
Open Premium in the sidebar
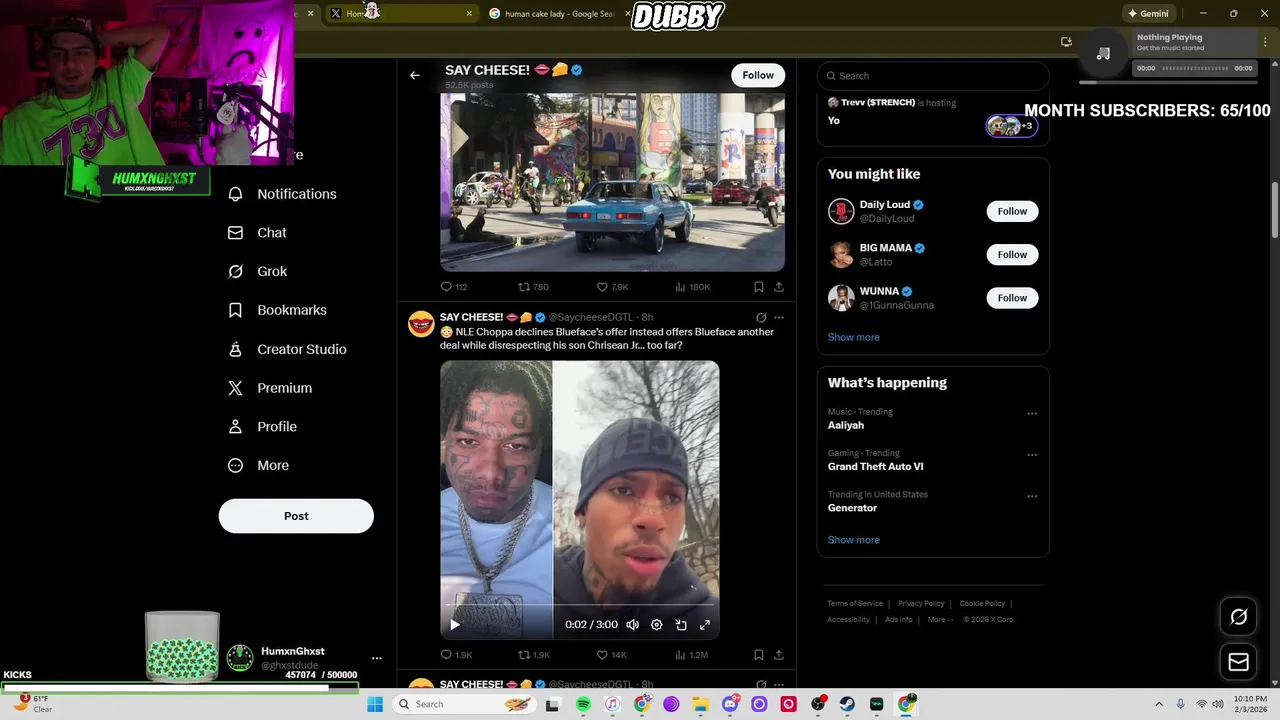tap(269, 388)
